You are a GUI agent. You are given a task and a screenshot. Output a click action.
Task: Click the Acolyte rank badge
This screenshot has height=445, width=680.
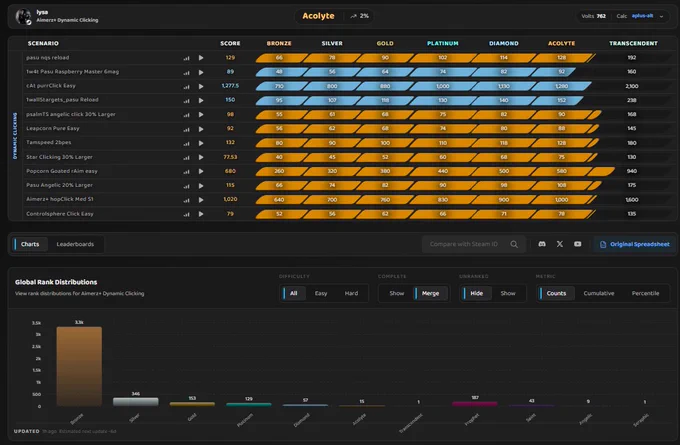pos(318,16)
